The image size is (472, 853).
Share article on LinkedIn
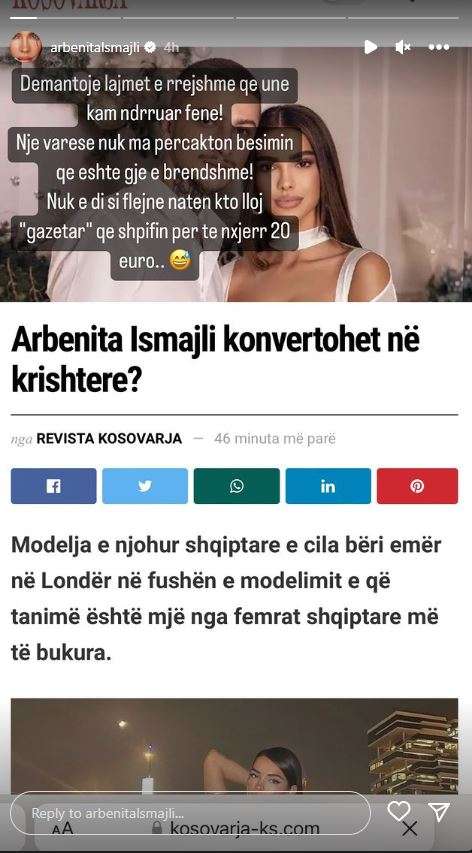pyautogui.click(x=328, y=486)
